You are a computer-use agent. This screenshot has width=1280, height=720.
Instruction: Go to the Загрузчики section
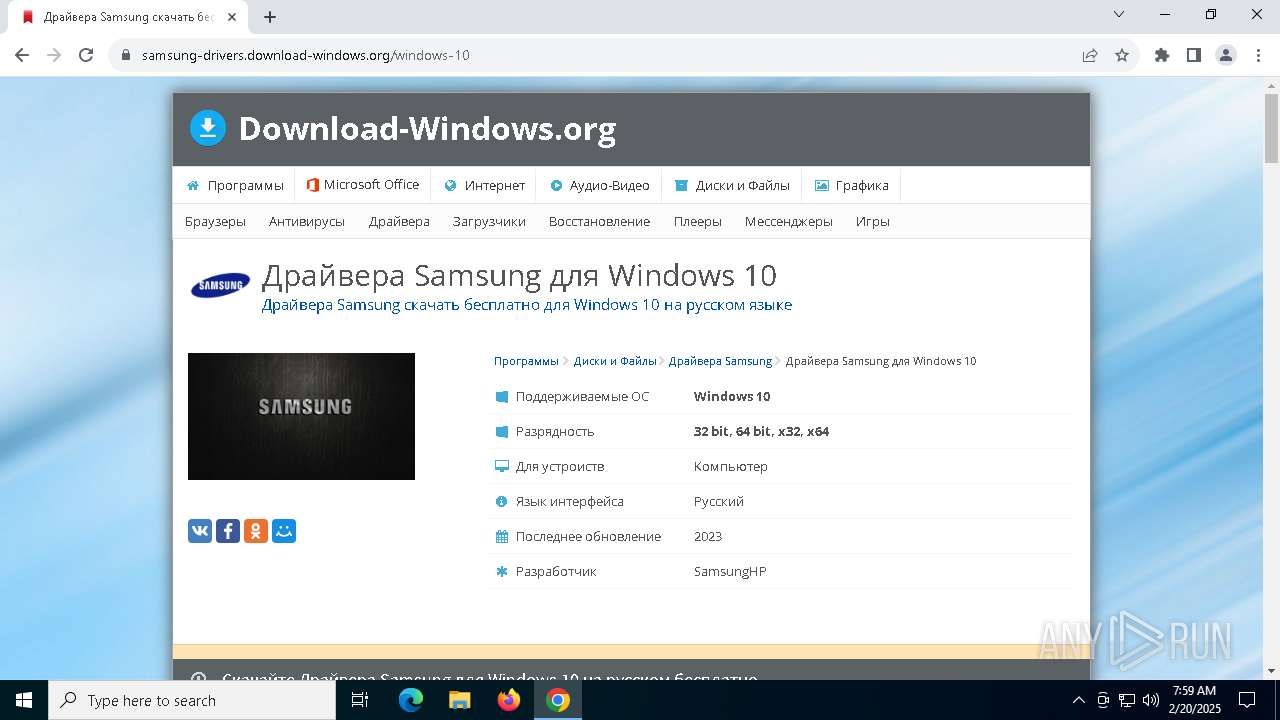(x=489, y=221)
